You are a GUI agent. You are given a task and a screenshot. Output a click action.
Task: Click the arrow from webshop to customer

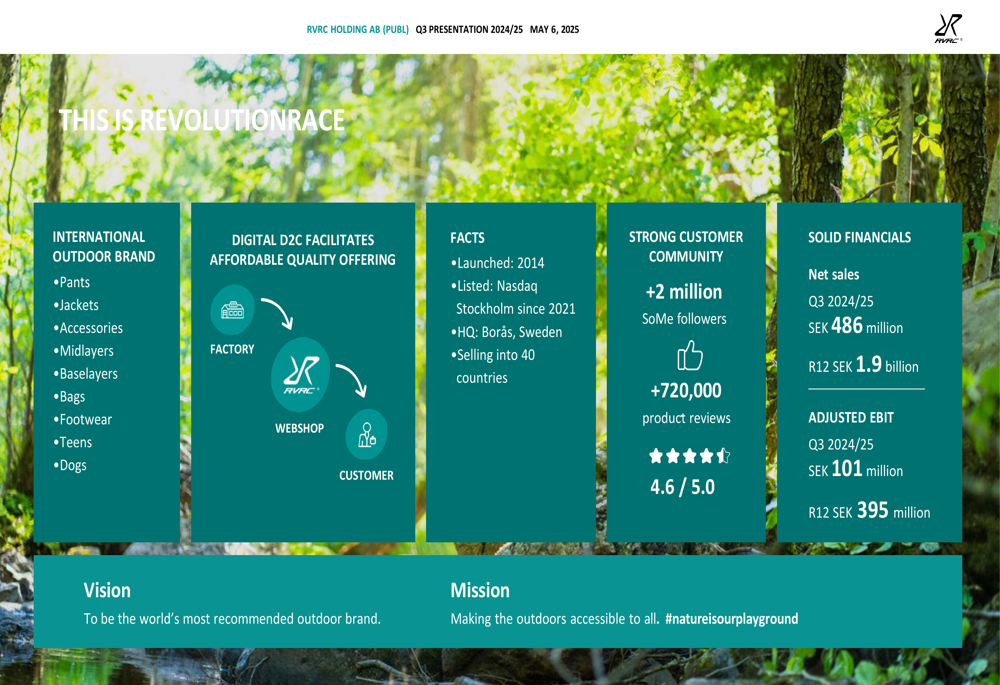351,380
